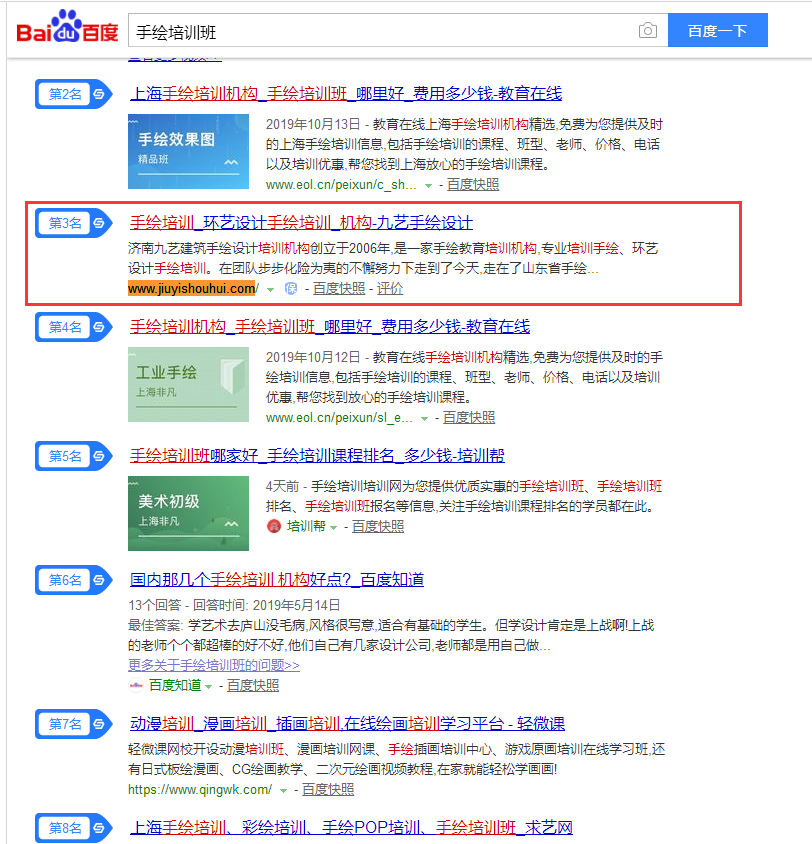812x844 pixels.
Task: Expand dropdown arrow beside https://www.qingwk.com/
Action: (283, 791)
